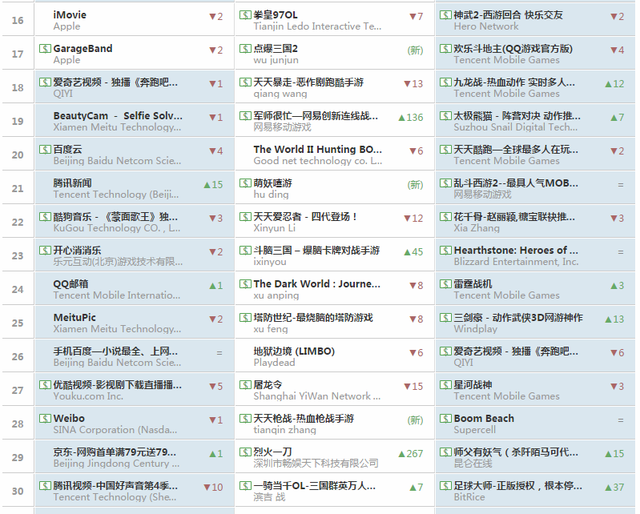The image size is (640, 514).
Task: View publisher Shanghai YiWan Network
Action: pos(317,396)
